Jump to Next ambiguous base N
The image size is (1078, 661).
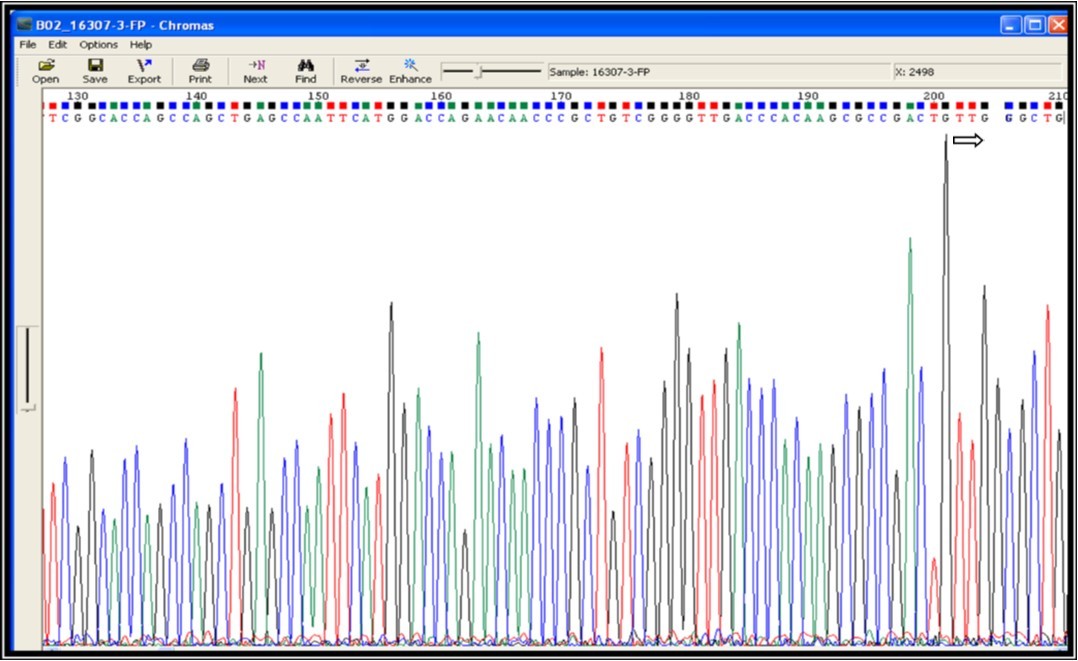[254, 70]
